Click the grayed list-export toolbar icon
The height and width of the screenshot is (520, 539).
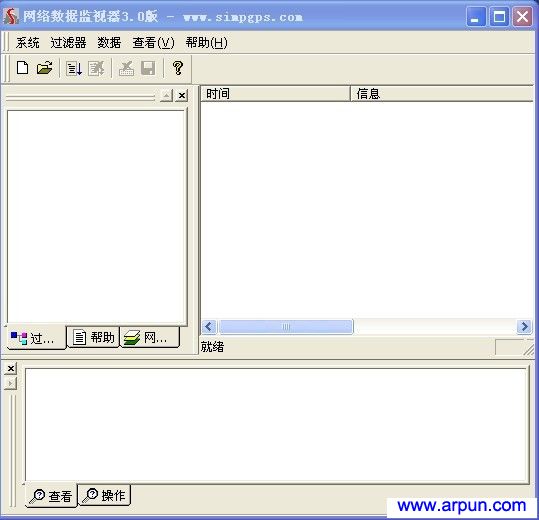96,68
